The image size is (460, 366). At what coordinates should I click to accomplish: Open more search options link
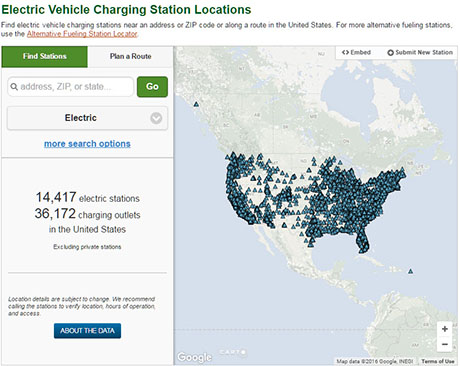pos(87,144)
